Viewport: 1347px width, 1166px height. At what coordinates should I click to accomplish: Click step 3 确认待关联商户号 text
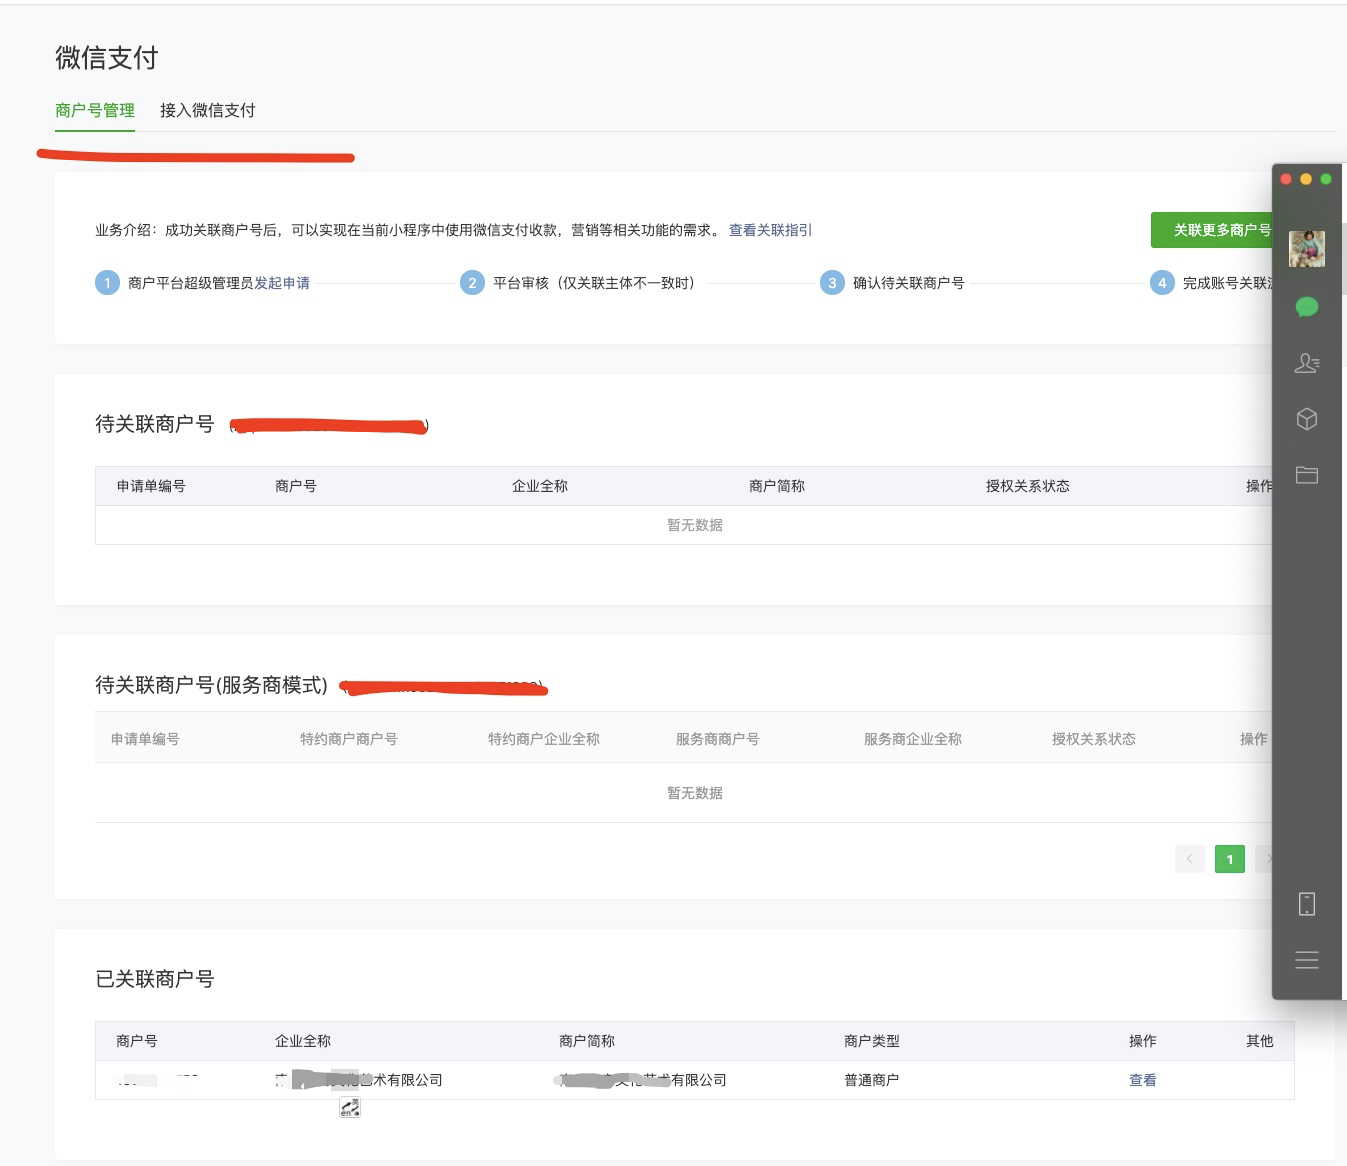pyautogui.click(x=908, y=283)
